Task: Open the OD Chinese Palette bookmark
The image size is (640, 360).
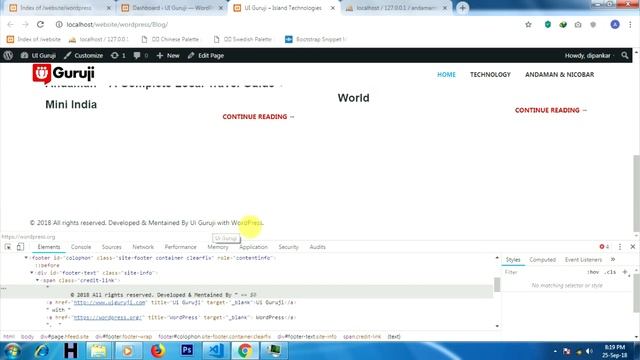Action: 171,39
